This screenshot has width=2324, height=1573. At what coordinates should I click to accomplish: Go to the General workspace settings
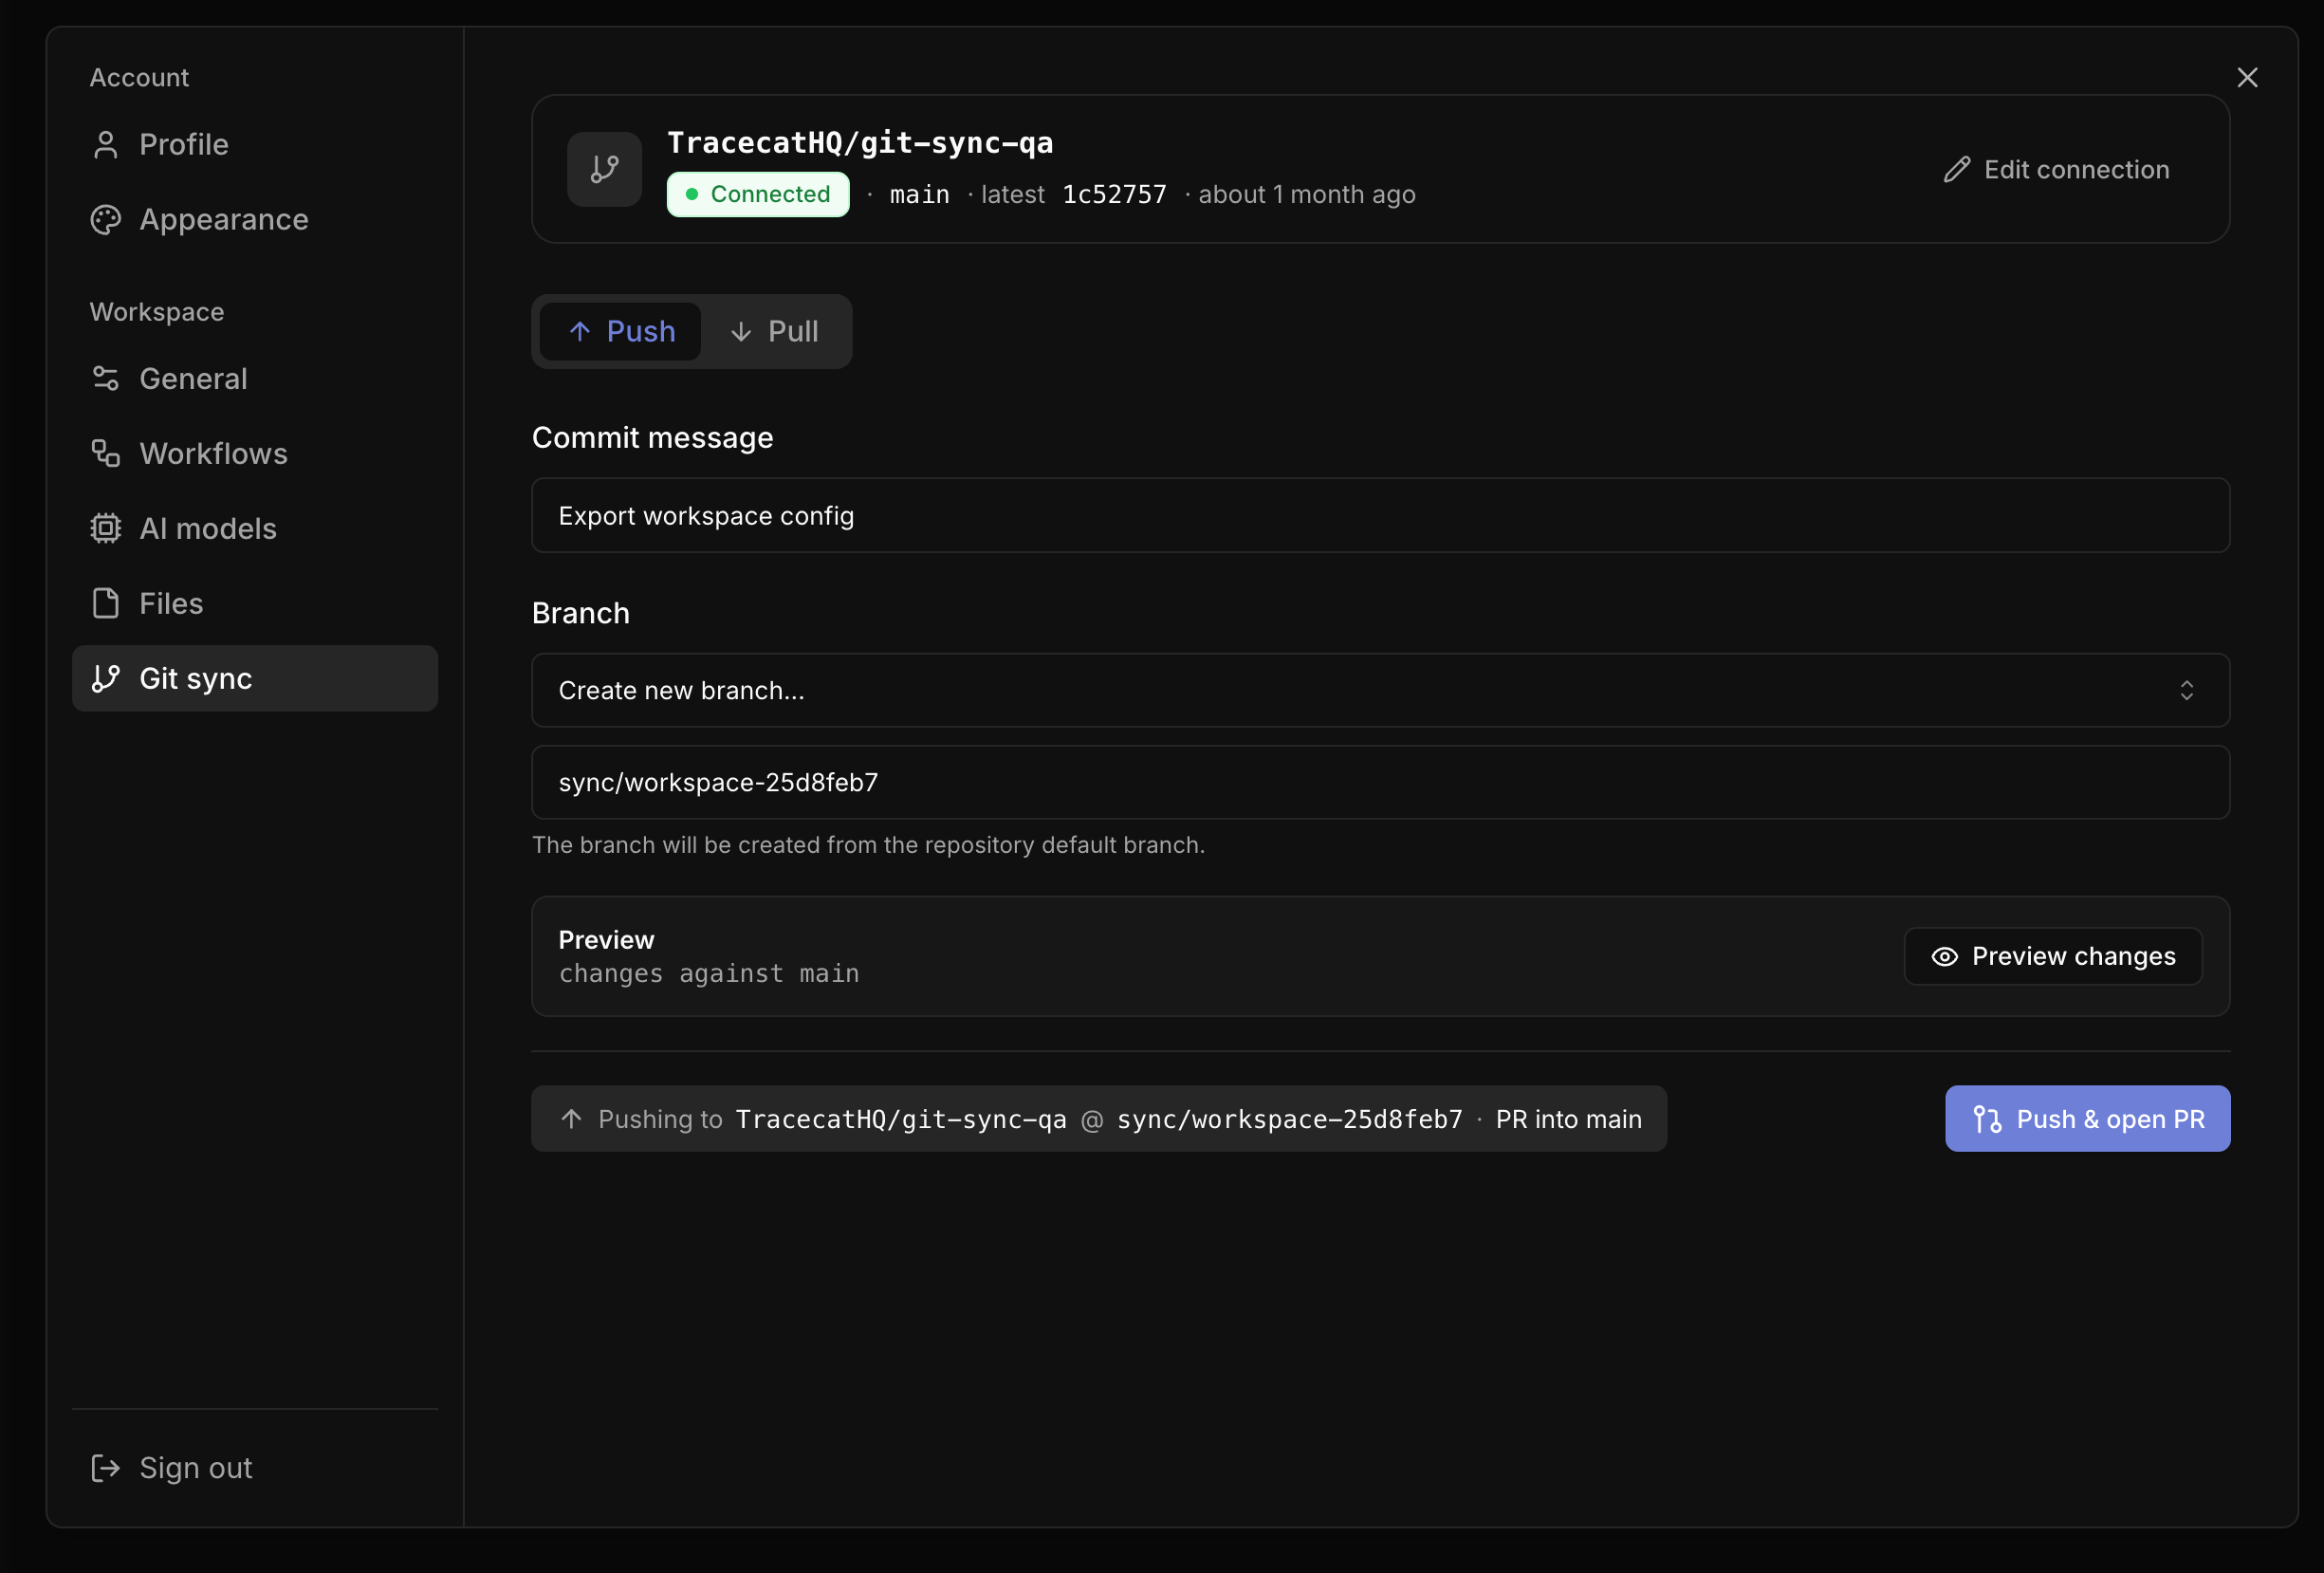pos(255,379)
